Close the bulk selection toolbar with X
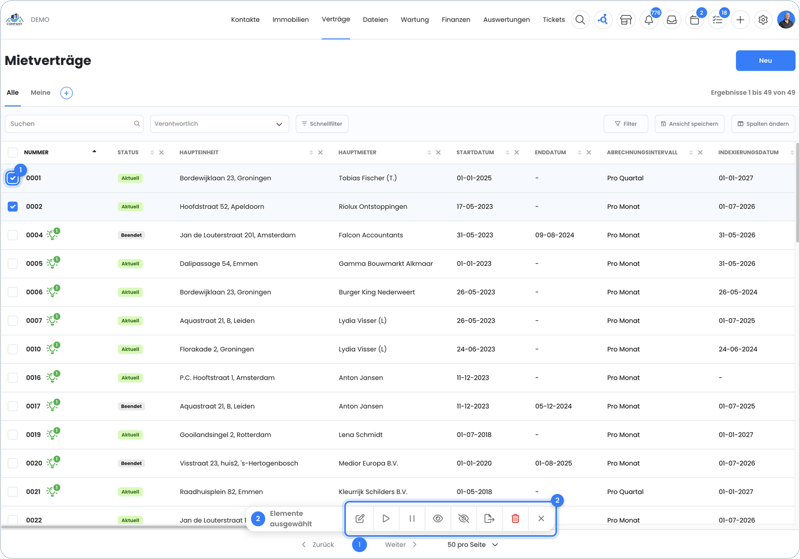 (x=541, y=519)
